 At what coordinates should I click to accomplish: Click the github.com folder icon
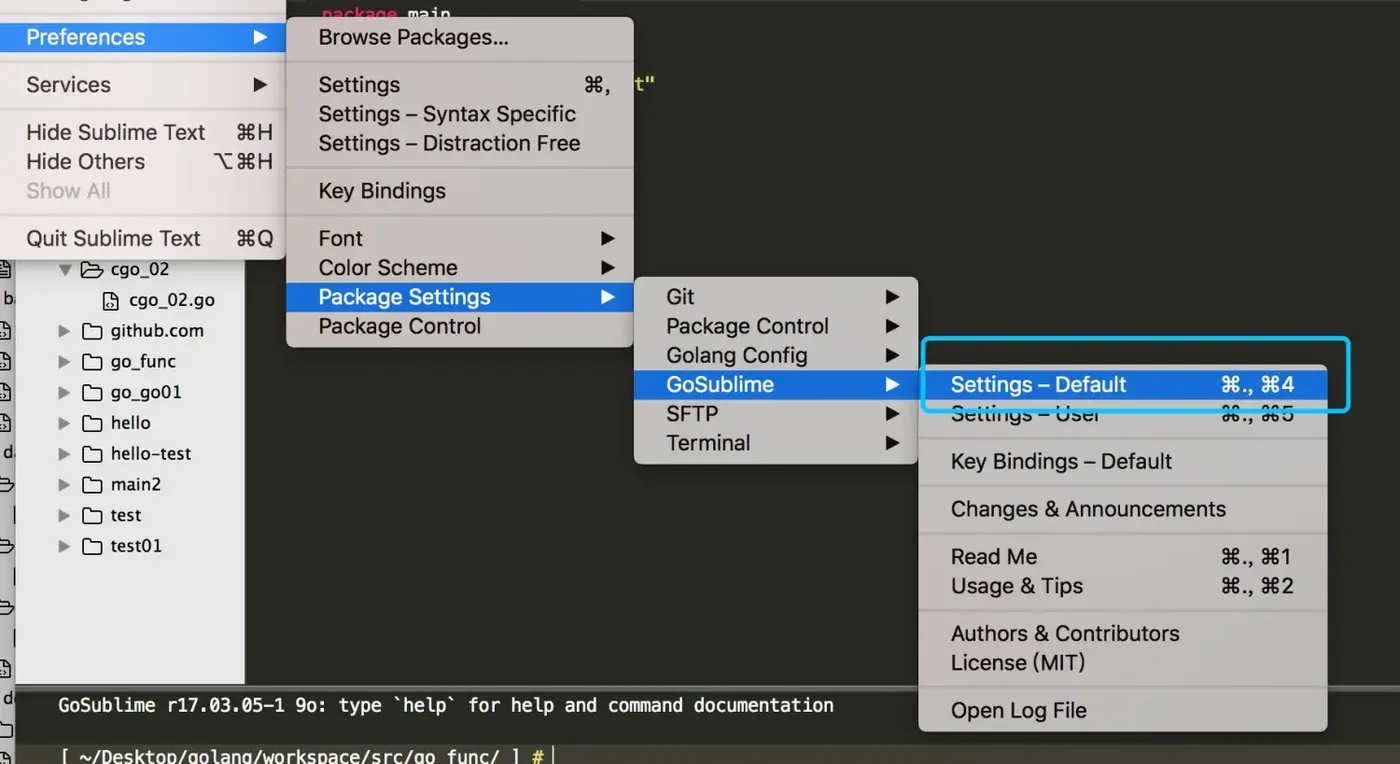point(92,331)
